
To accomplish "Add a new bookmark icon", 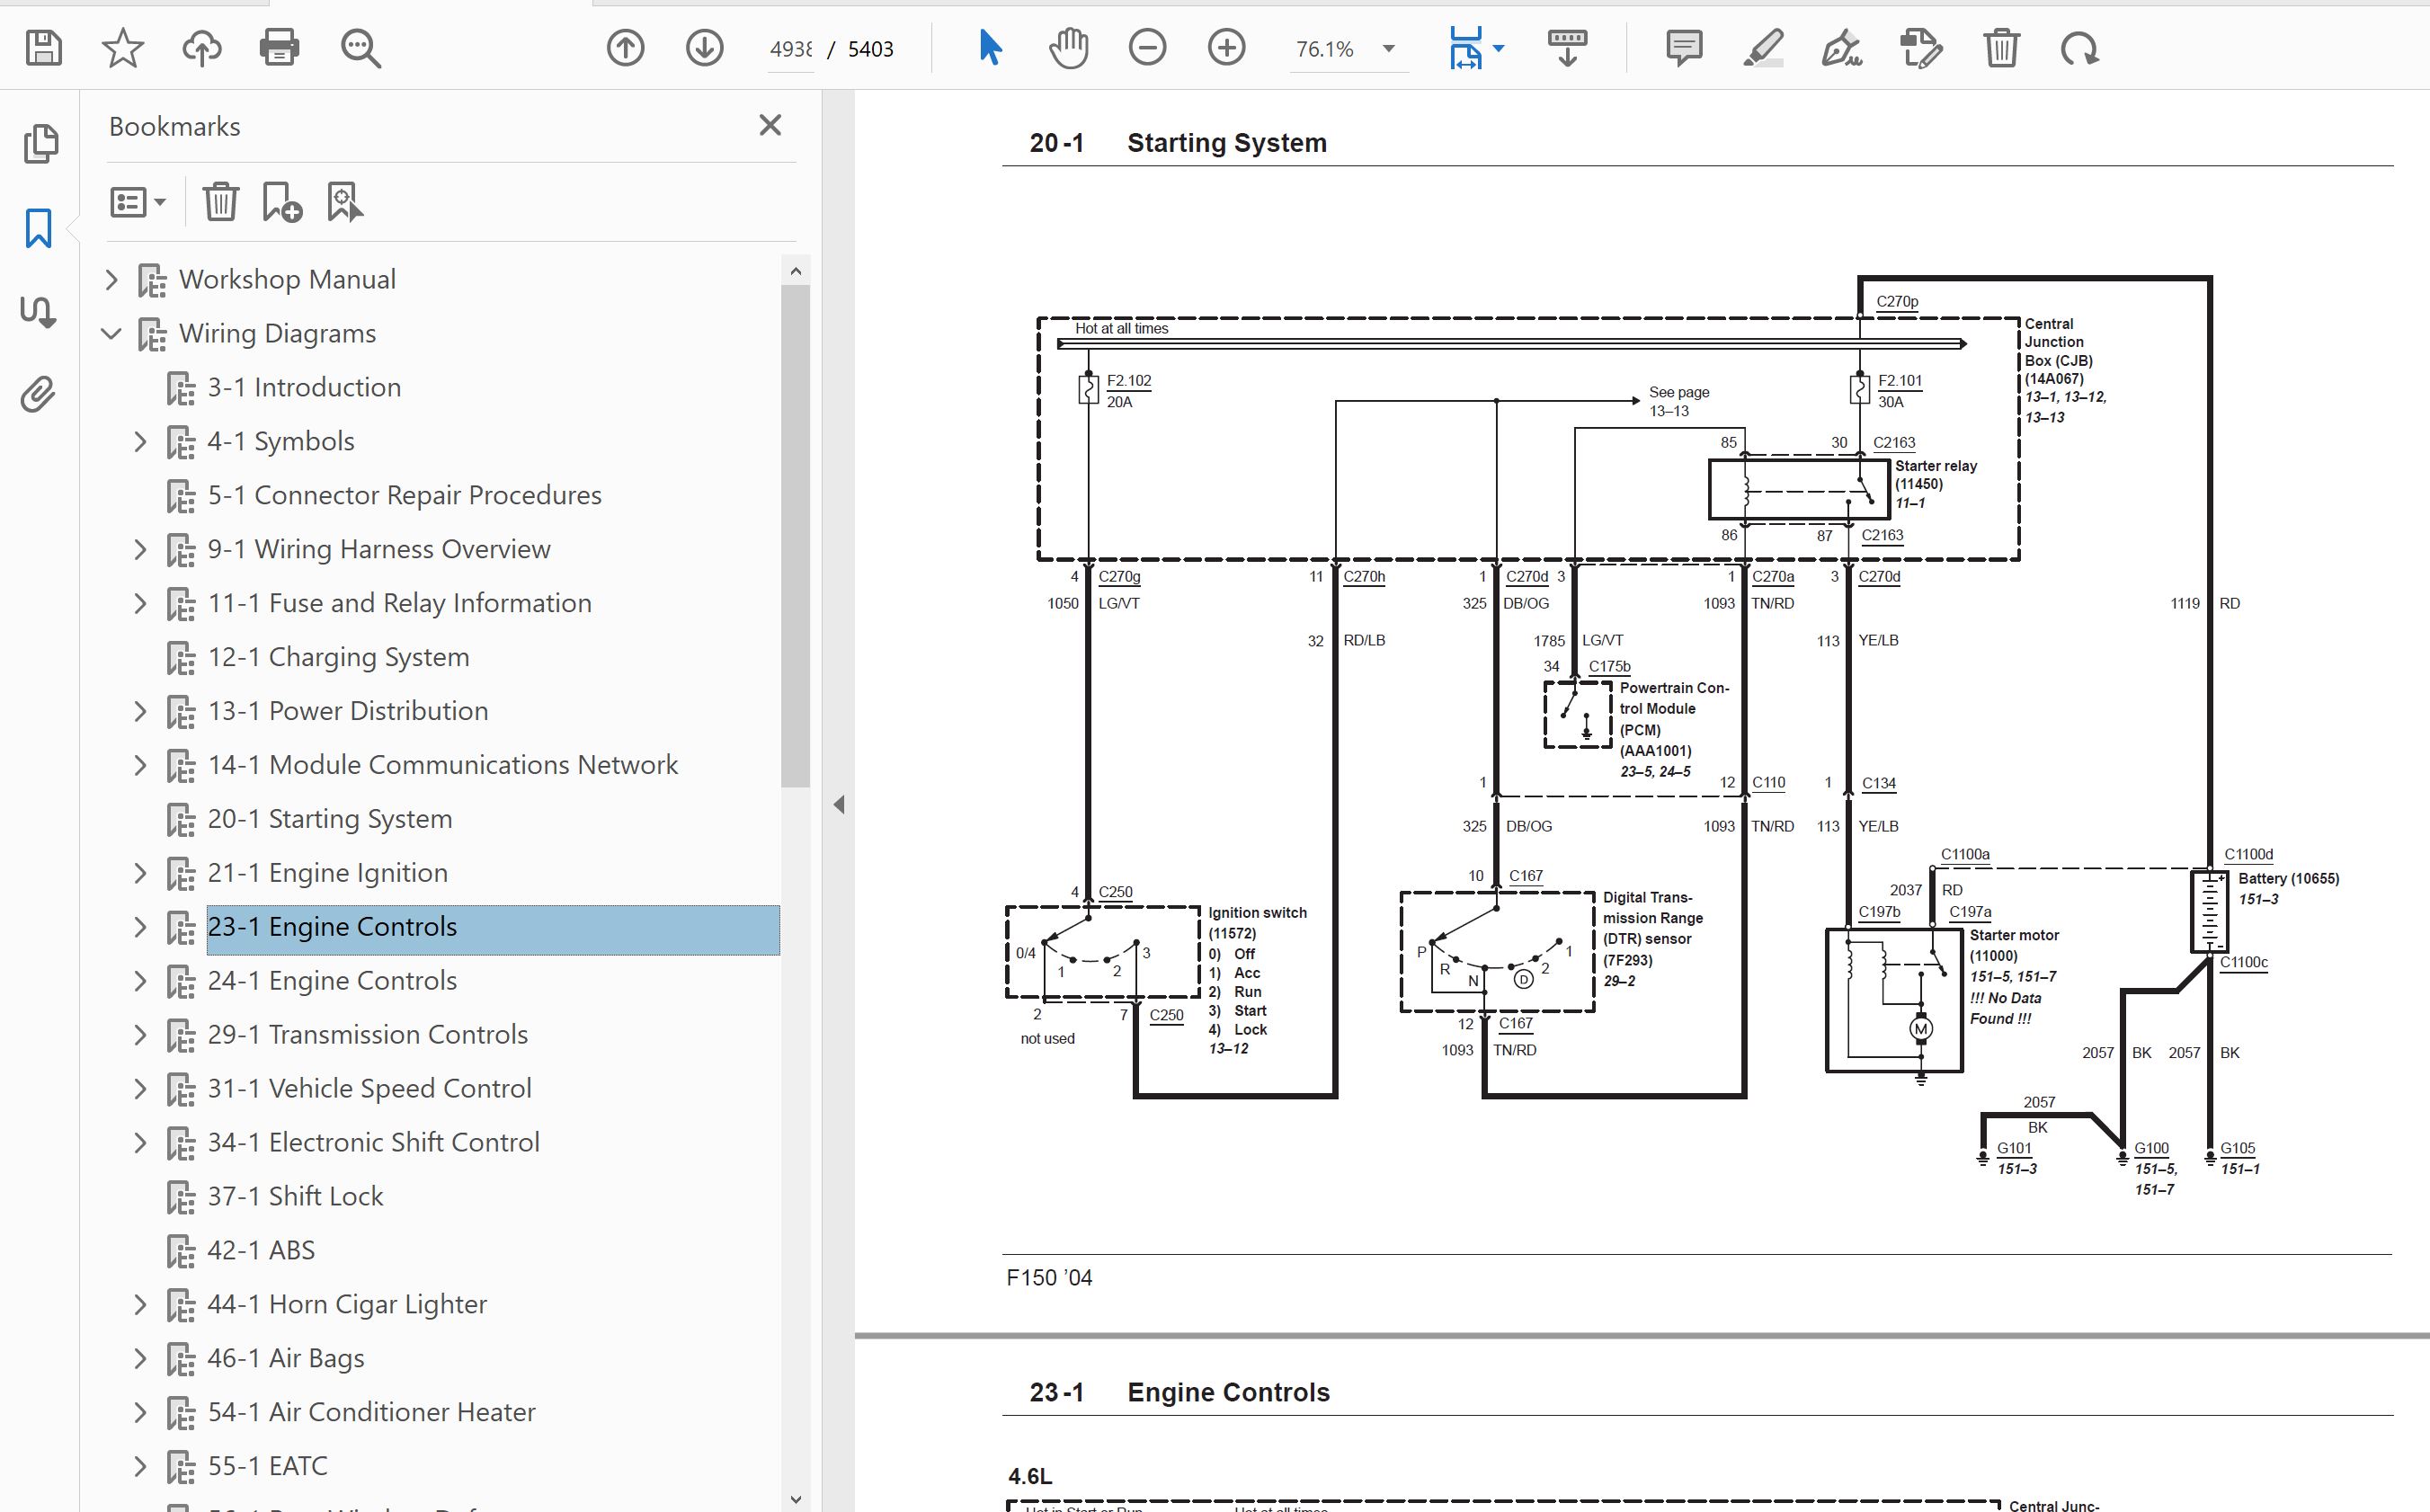I will point(282,202).
